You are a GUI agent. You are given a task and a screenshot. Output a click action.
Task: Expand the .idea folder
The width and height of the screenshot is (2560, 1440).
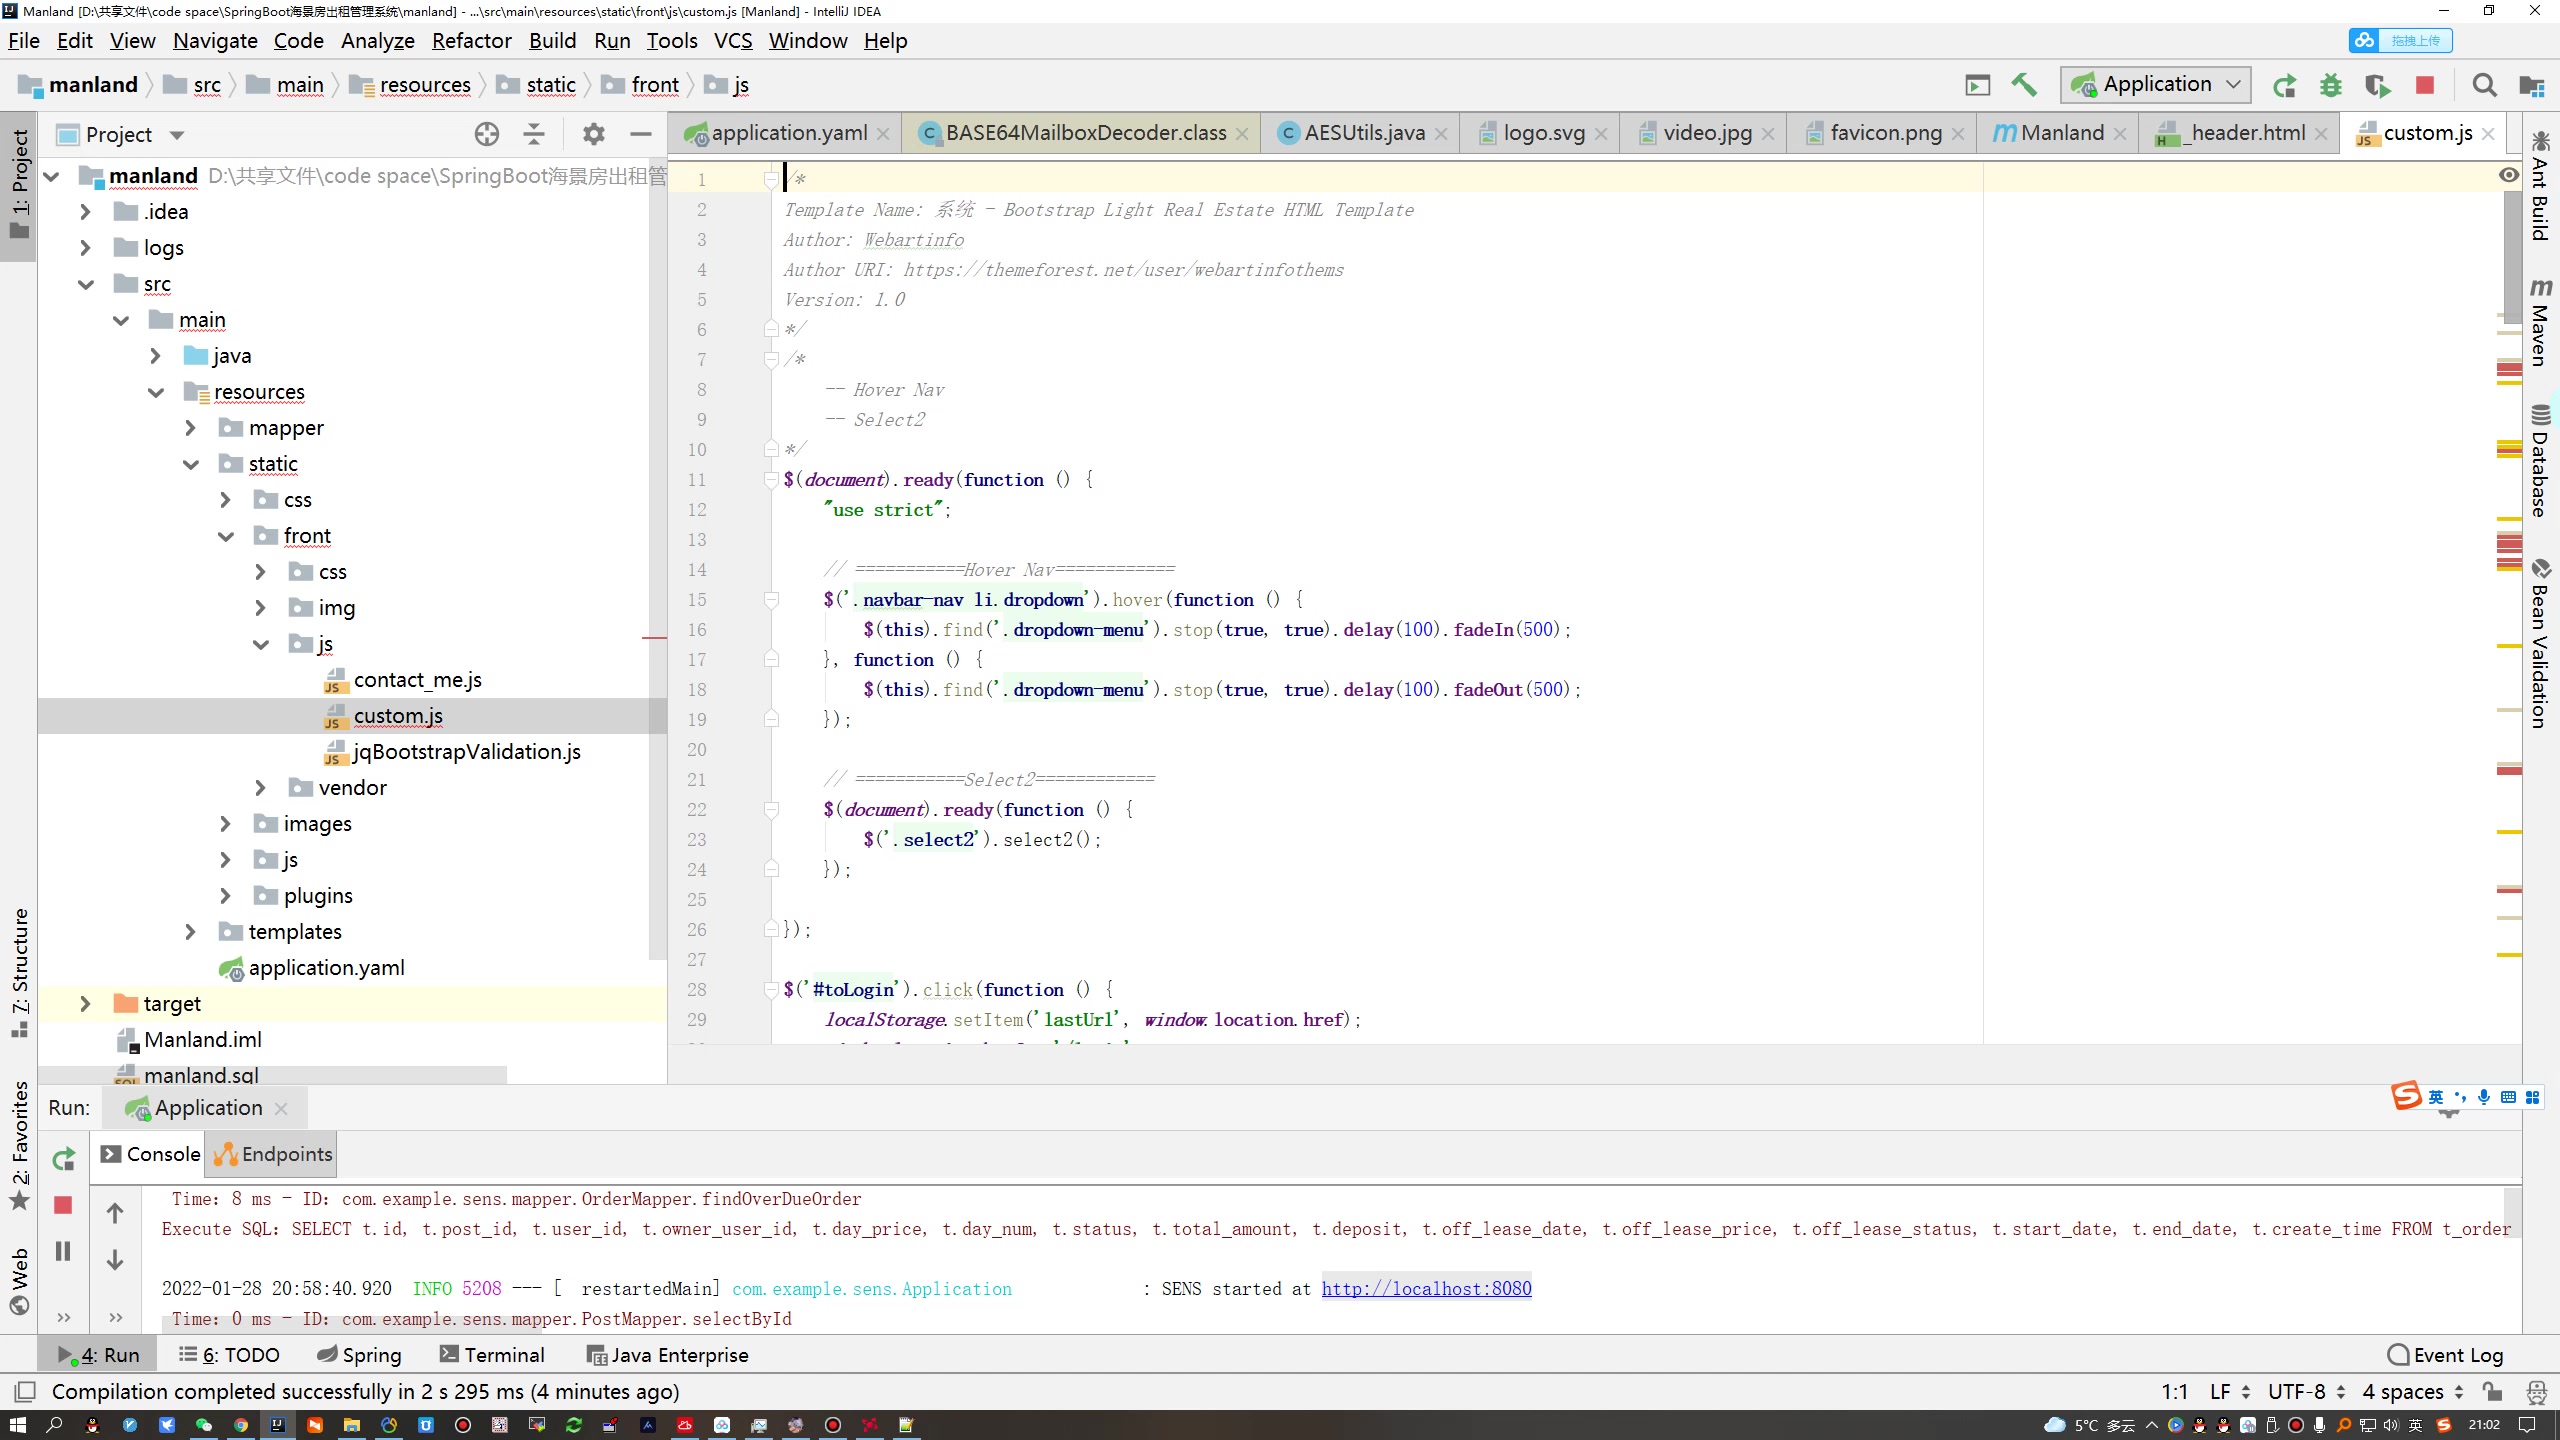pyautogui.click(x=85, y=212)
